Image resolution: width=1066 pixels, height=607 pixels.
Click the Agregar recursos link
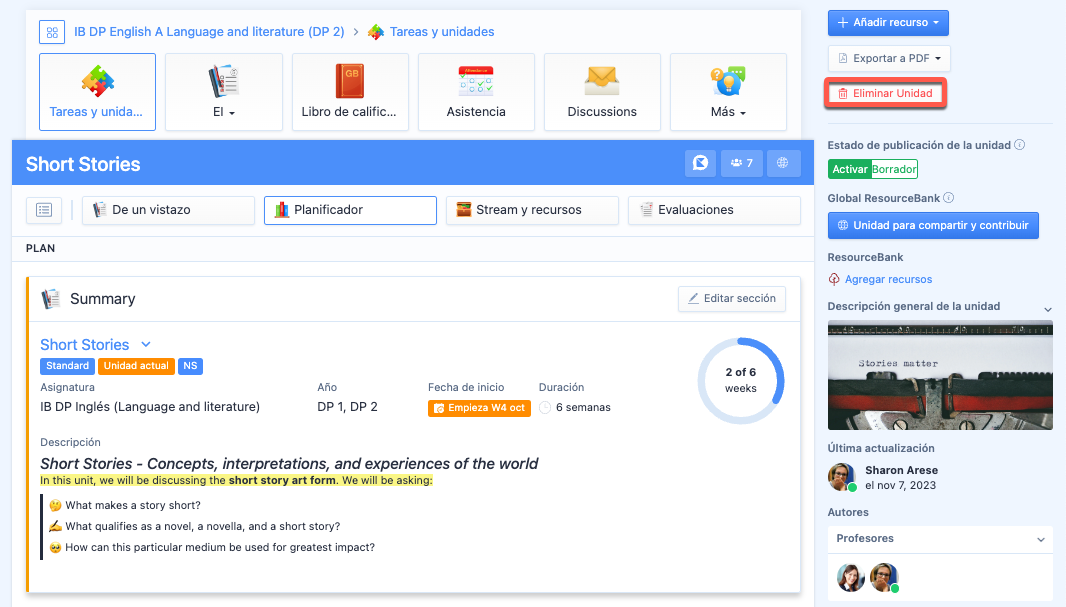pyautogui.click(x=888, y=279)
